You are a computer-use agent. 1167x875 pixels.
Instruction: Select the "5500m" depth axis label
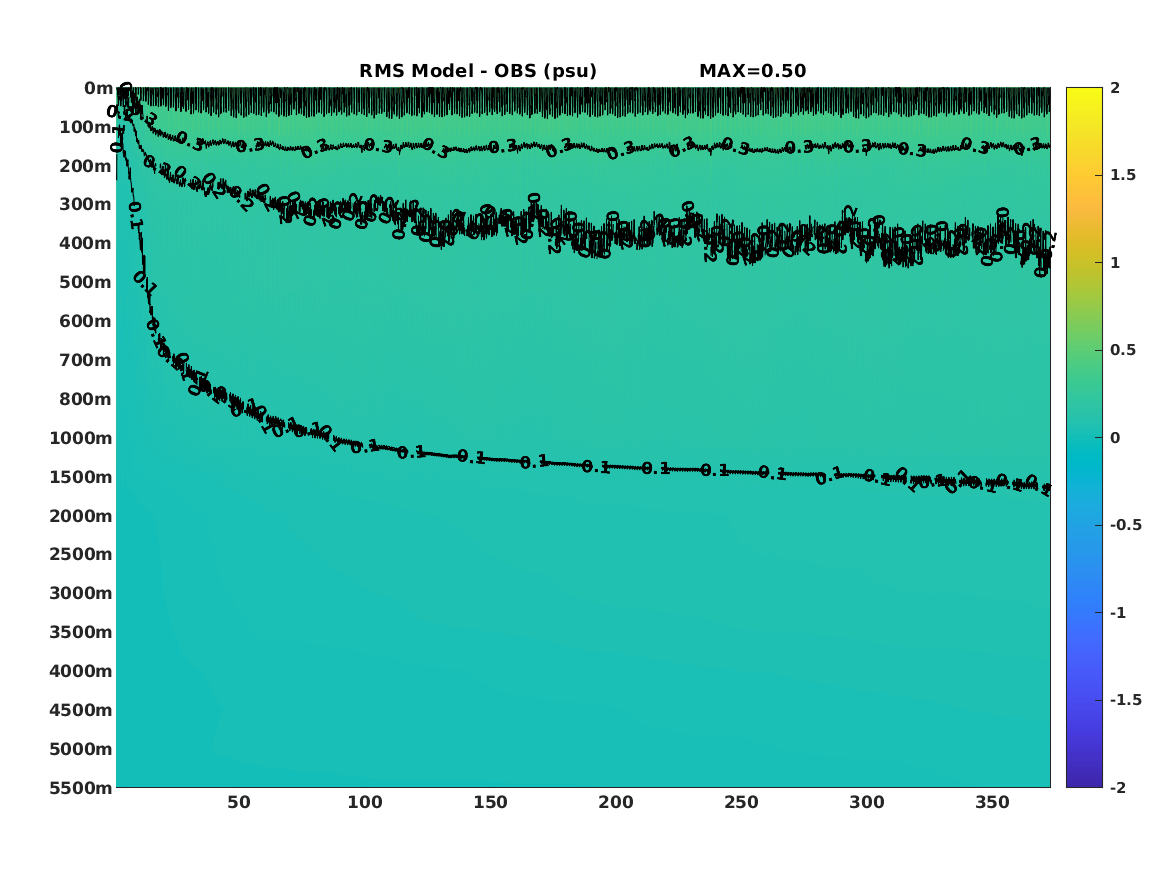[81, 787]
